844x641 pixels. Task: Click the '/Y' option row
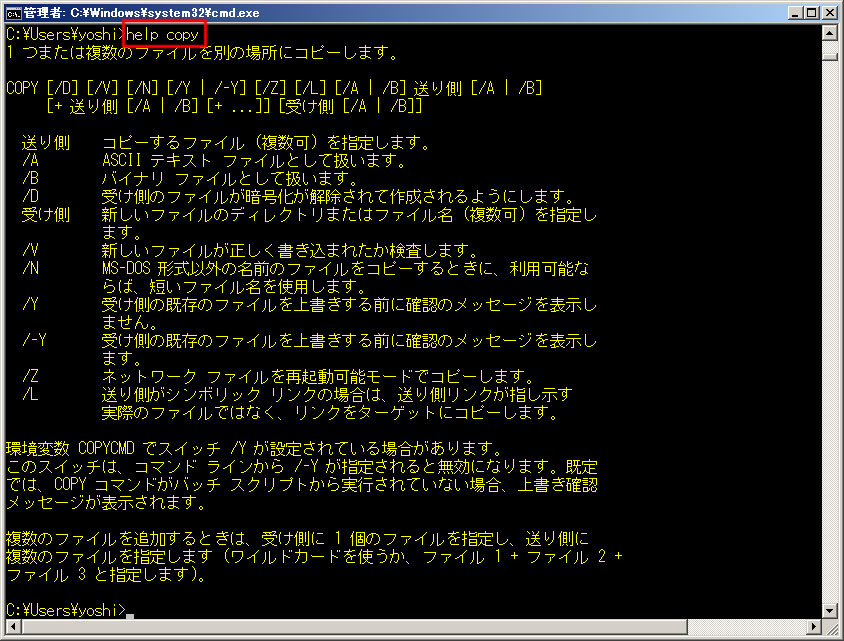[310, 313]
